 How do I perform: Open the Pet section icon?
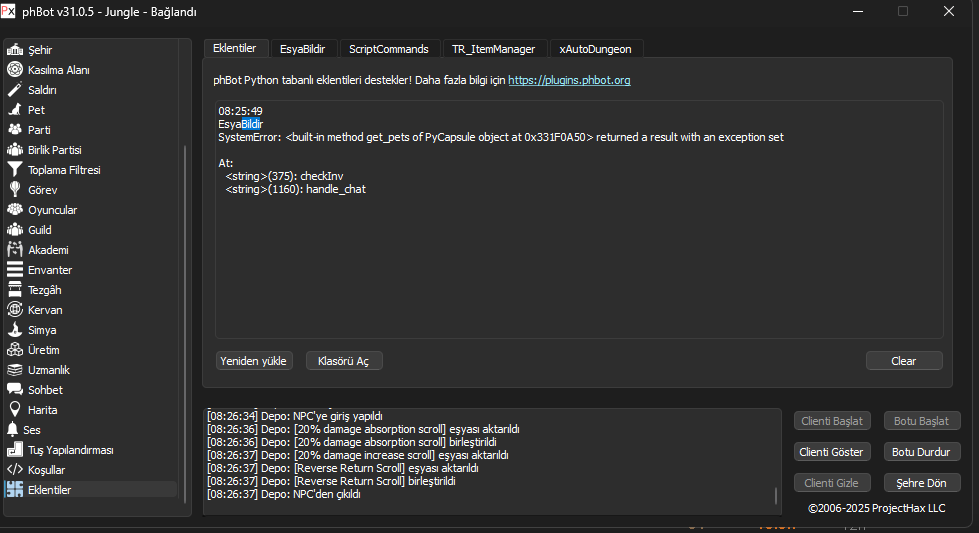click(x=15, y=110)
